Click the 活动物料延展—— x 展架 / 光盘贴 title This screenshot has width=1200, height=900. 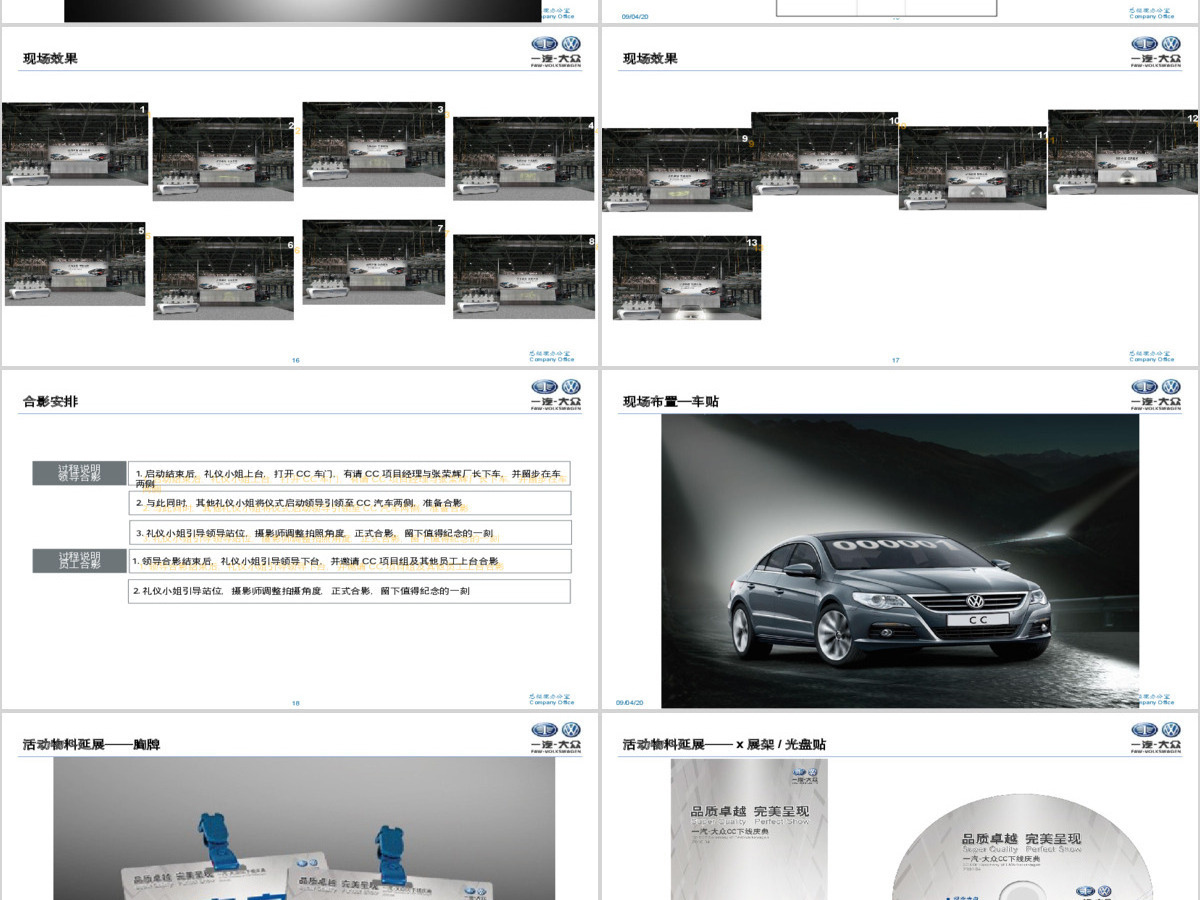tap(724, 744)
